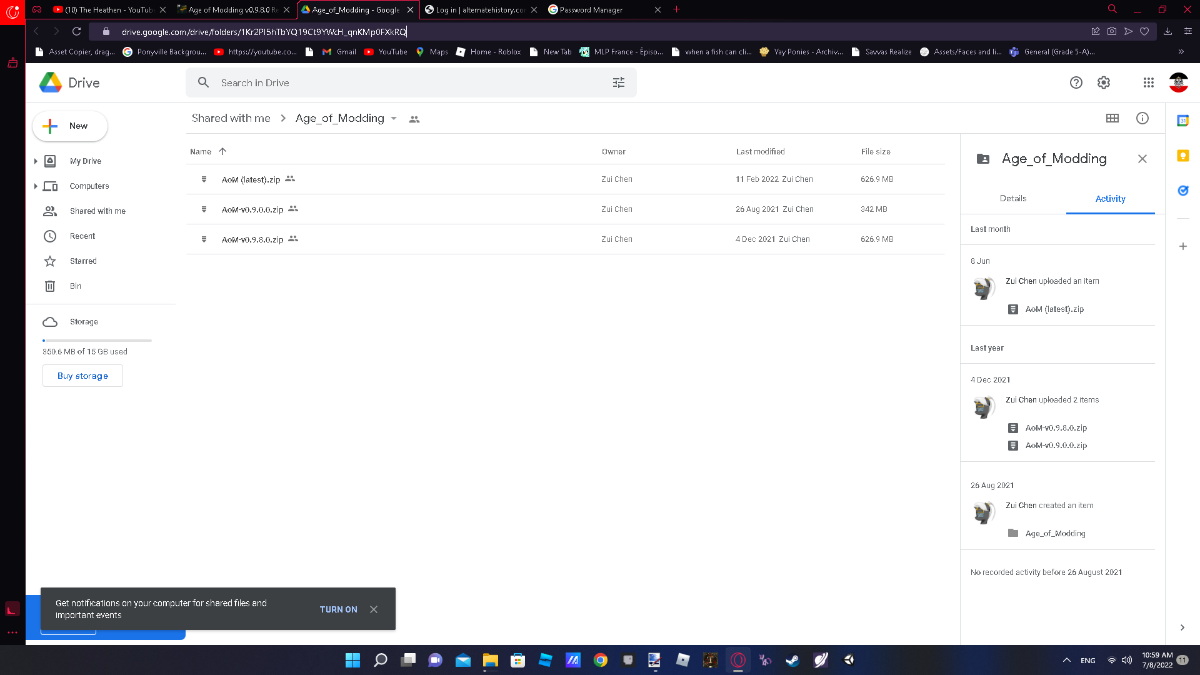Switch to Password Manager tab

pyautogui.click(x=606, y=9)
